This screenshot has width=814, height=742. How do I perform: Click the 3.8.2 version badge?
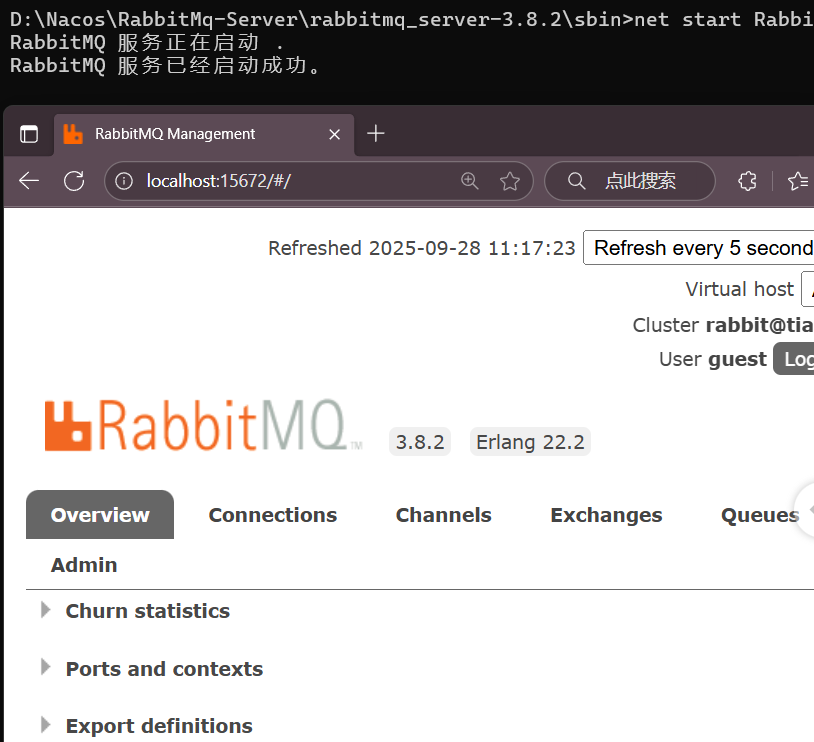click(x=420, y=442)
